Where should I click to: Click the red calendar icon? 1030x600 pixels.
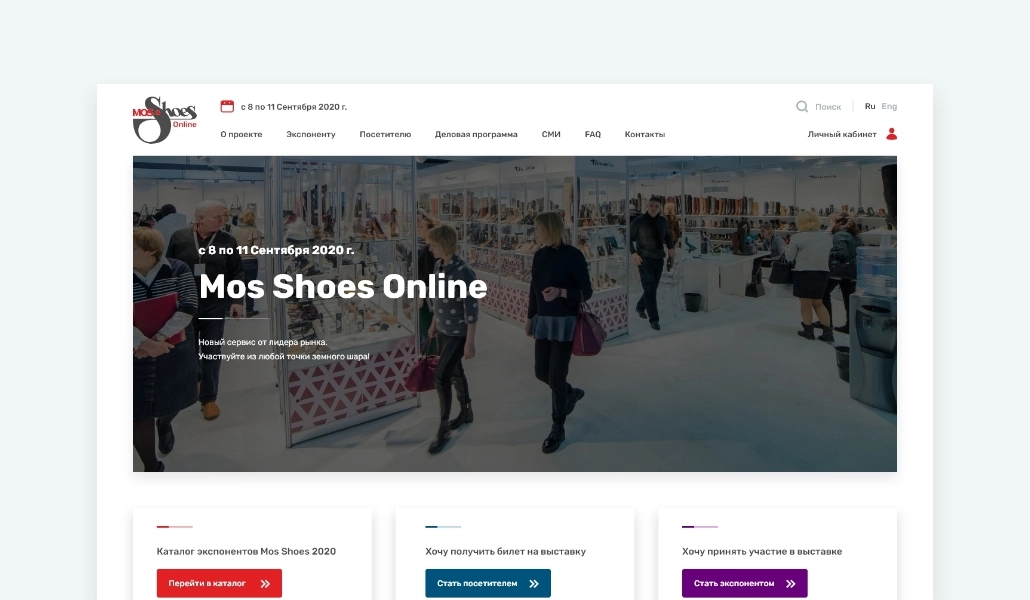pyautogui.click(x=227, y=106)
